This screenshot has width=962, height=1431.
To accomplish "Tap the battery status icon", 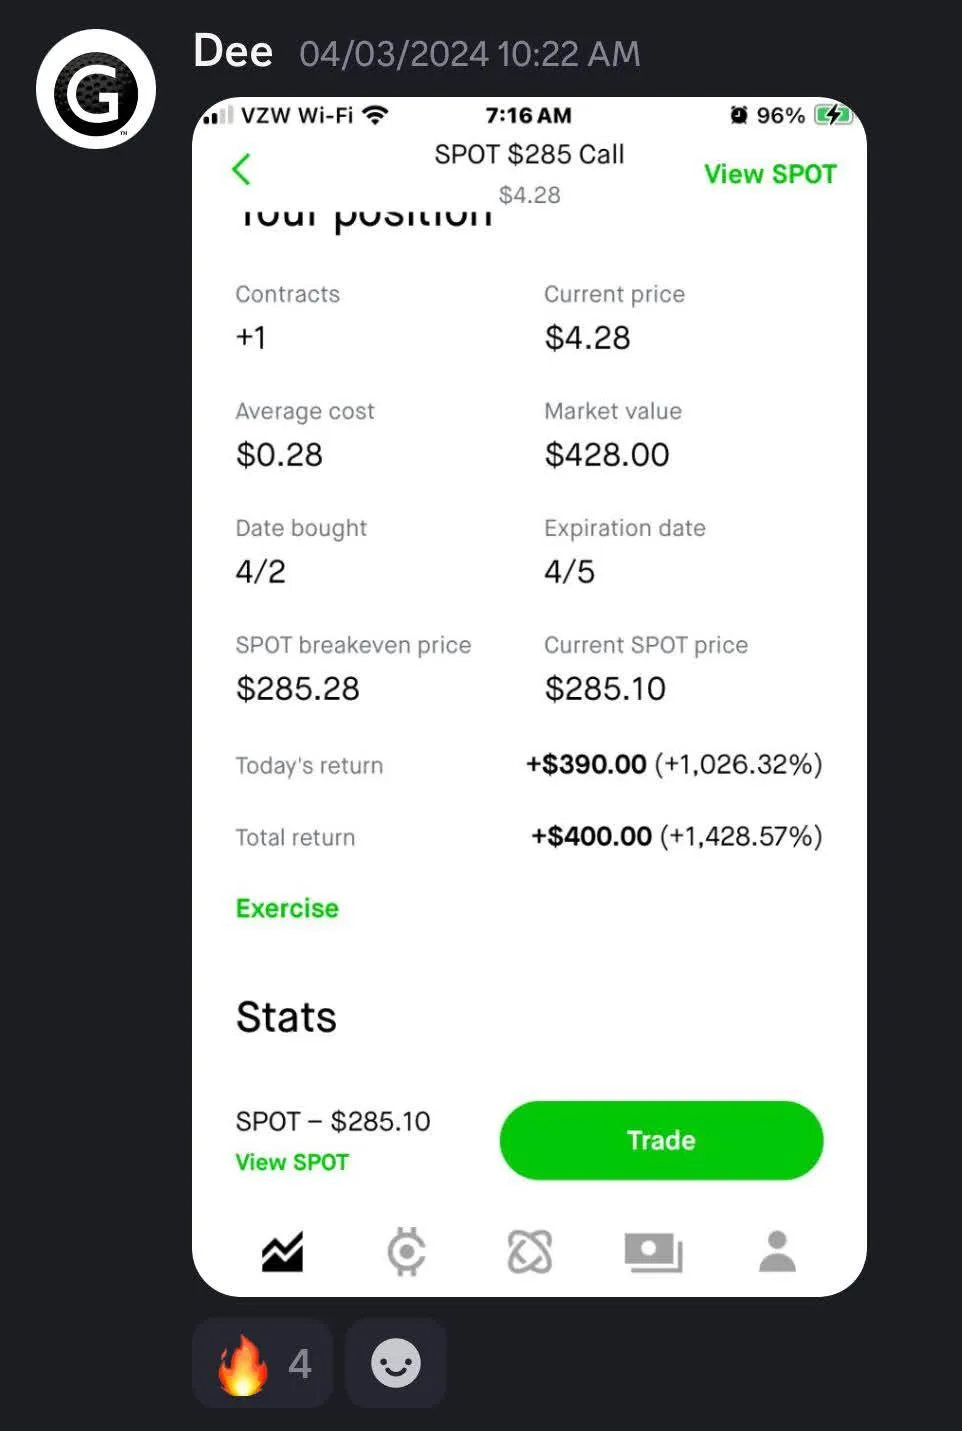I will point(832,115).
